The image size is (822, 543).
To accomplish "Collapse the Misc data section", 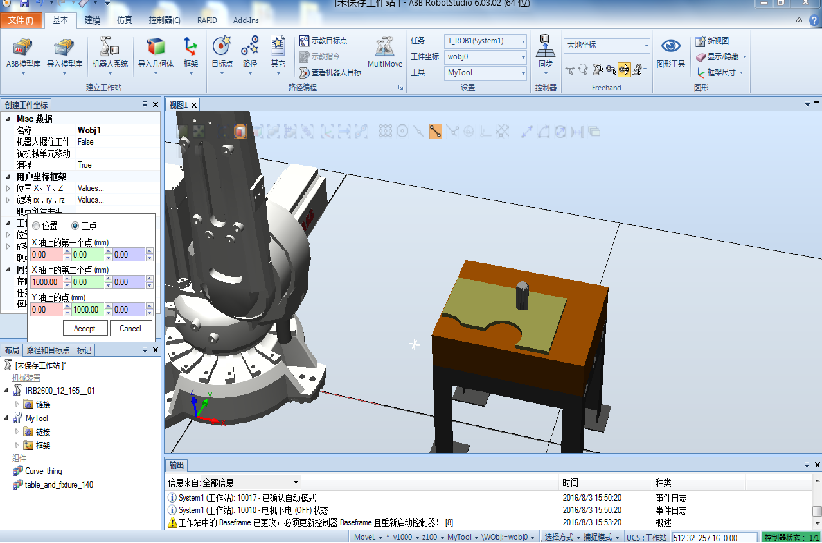I will [8, 119].
